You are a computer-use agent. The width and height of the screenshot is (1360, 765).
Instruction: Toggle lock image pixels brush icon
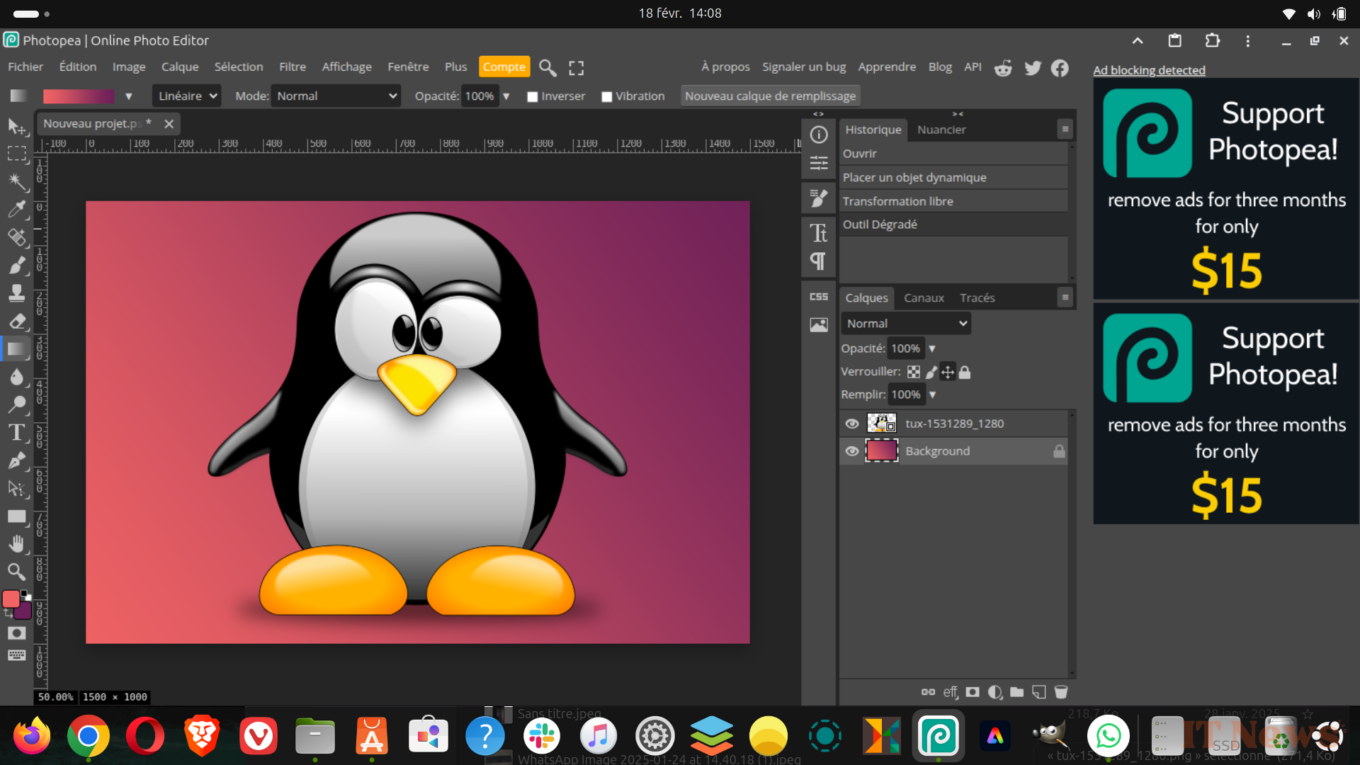931,372
